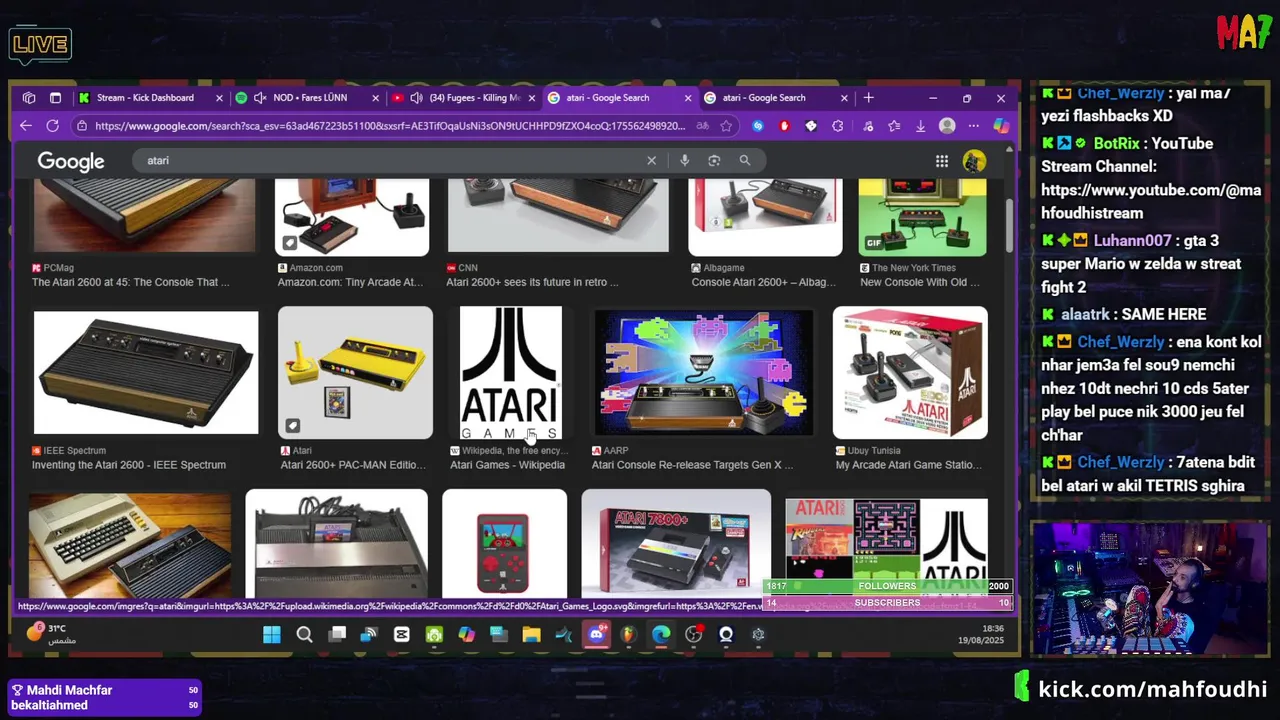Open 'Inventing the Atari 2600 - IEEE Spectrum' link
Screen dimensions: 1280x720
pyautogui.click(x=129, y=465)
